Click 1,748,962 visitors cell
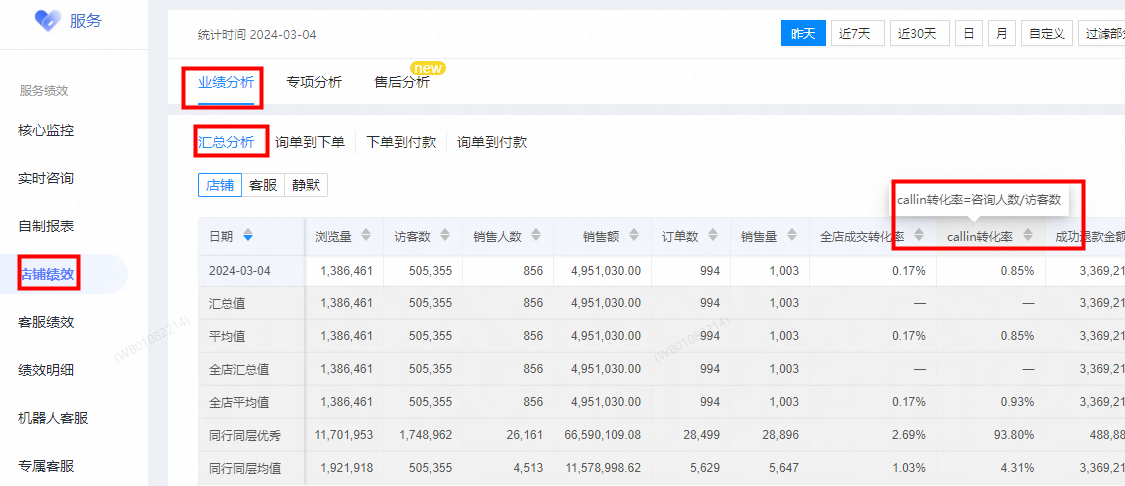 pos(426,435)
